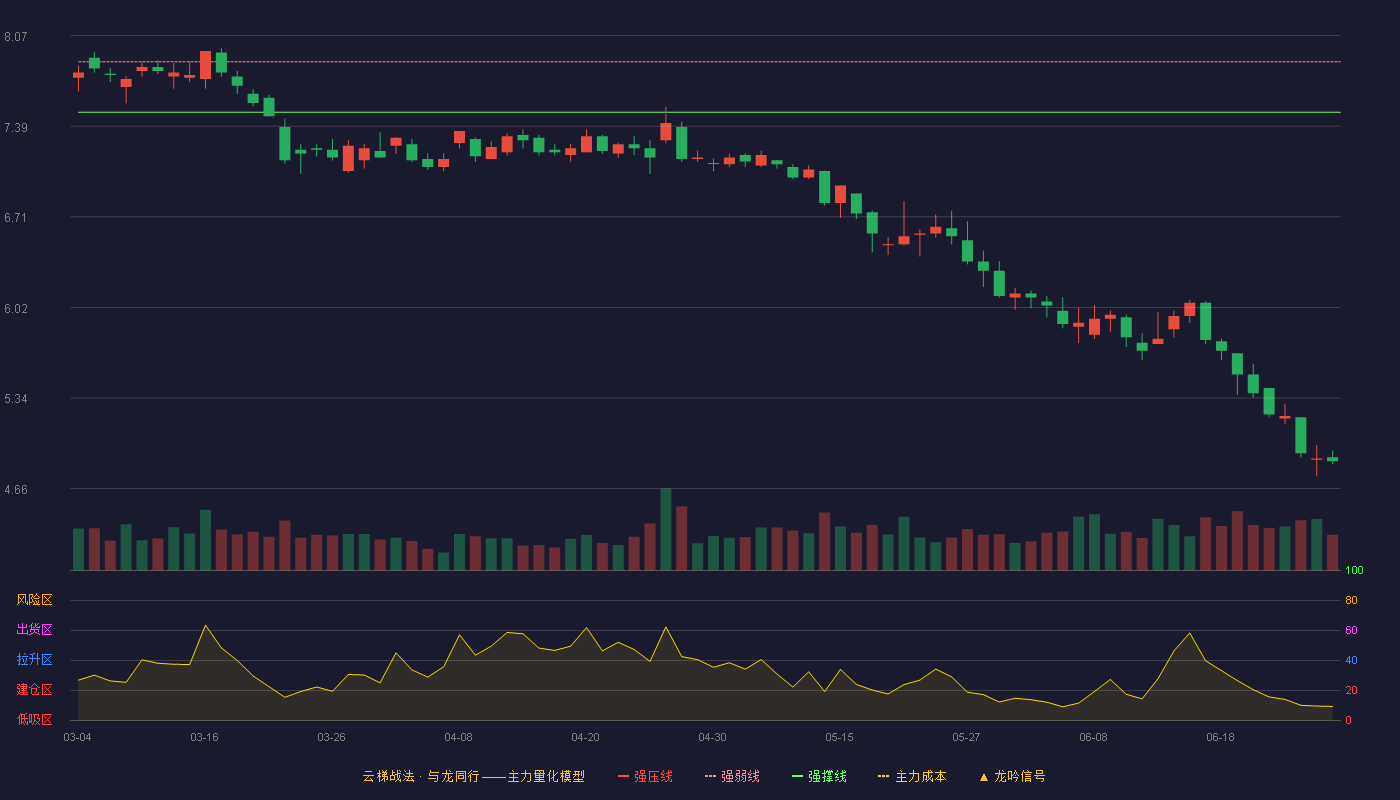The width and height of the screenshot is (1400, 800).
Task: Click the green horizontal 强撑线 support line
Action: click(709, 112)
